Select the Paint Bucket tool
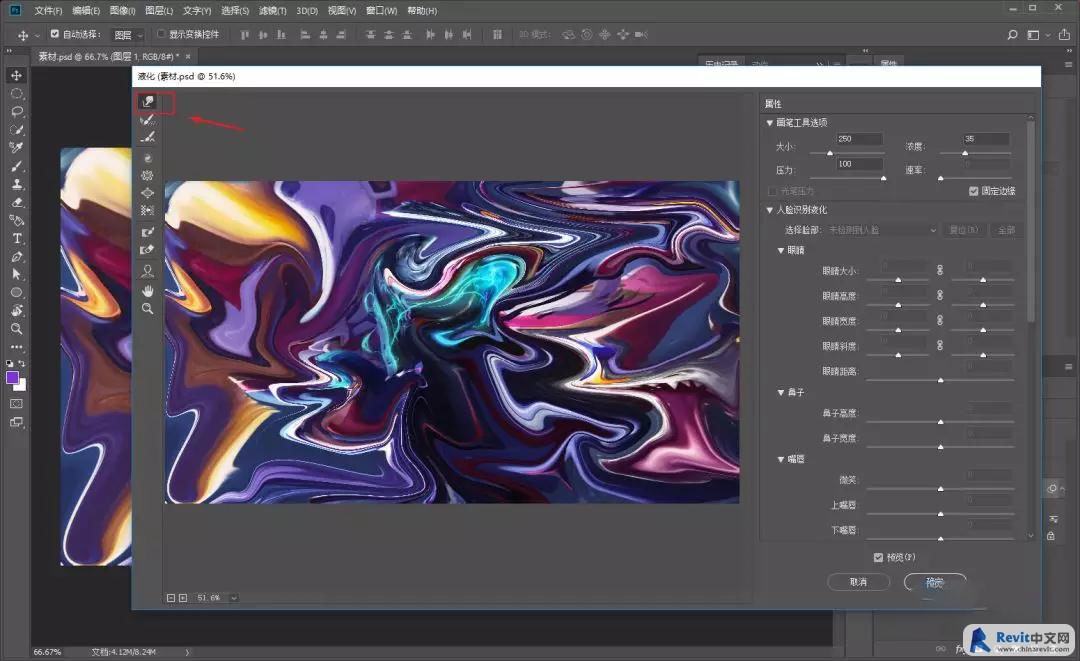The image size is (1080, 661). (17, 220)
